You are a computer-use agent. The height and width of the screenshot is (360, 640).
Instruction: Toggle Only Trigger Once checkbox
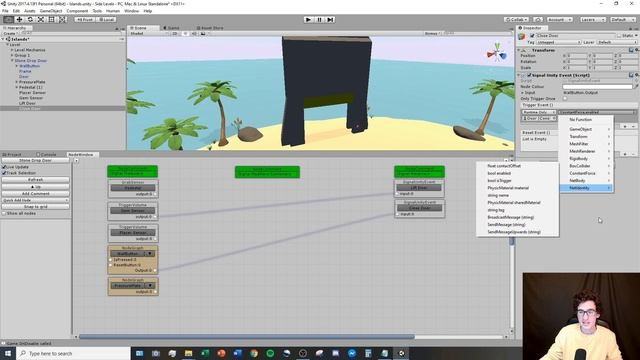pos(565,99)
